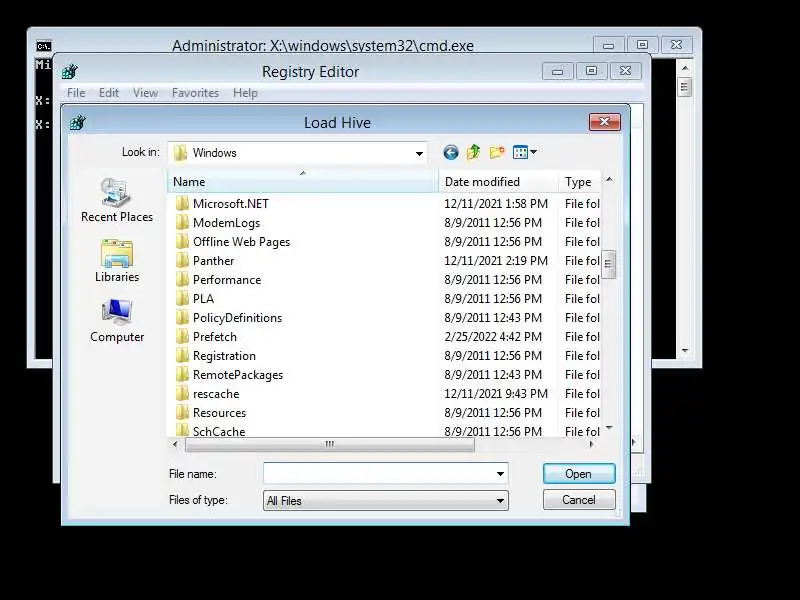This screenshot has height=600, width=800.
Task: Select the Offline Web Pages folder icon
Action: (x=182, y=241)
